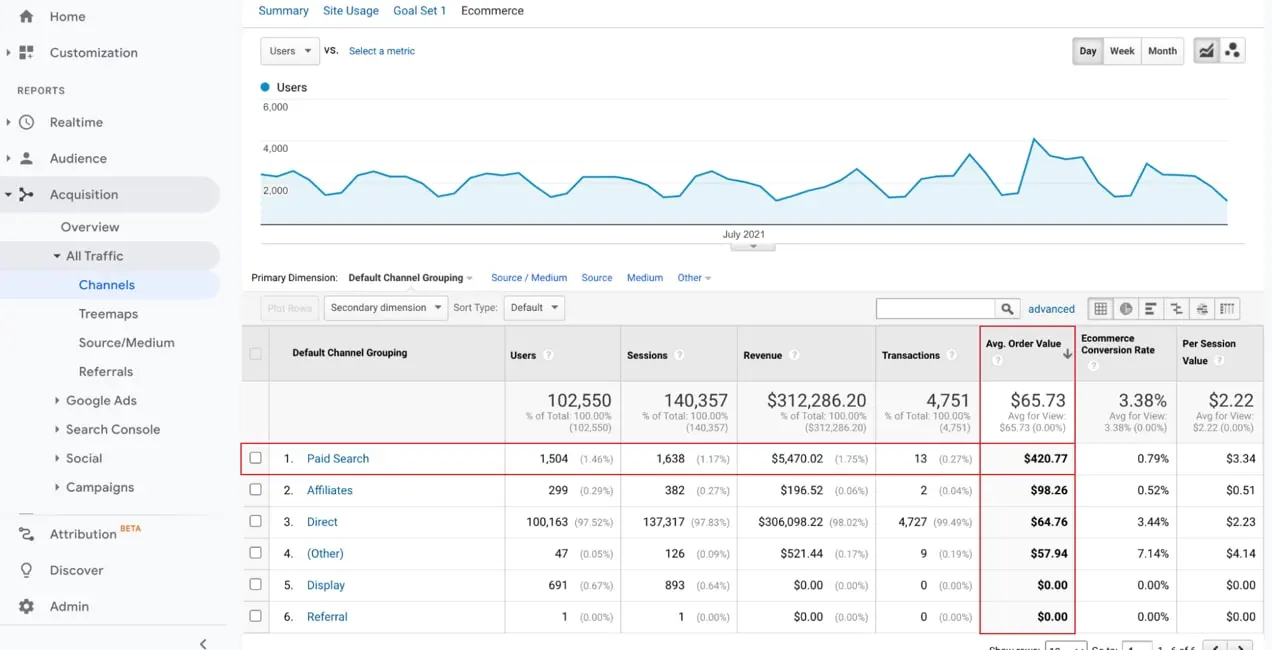Click help icon beside Sessions column

coord(679,355)
